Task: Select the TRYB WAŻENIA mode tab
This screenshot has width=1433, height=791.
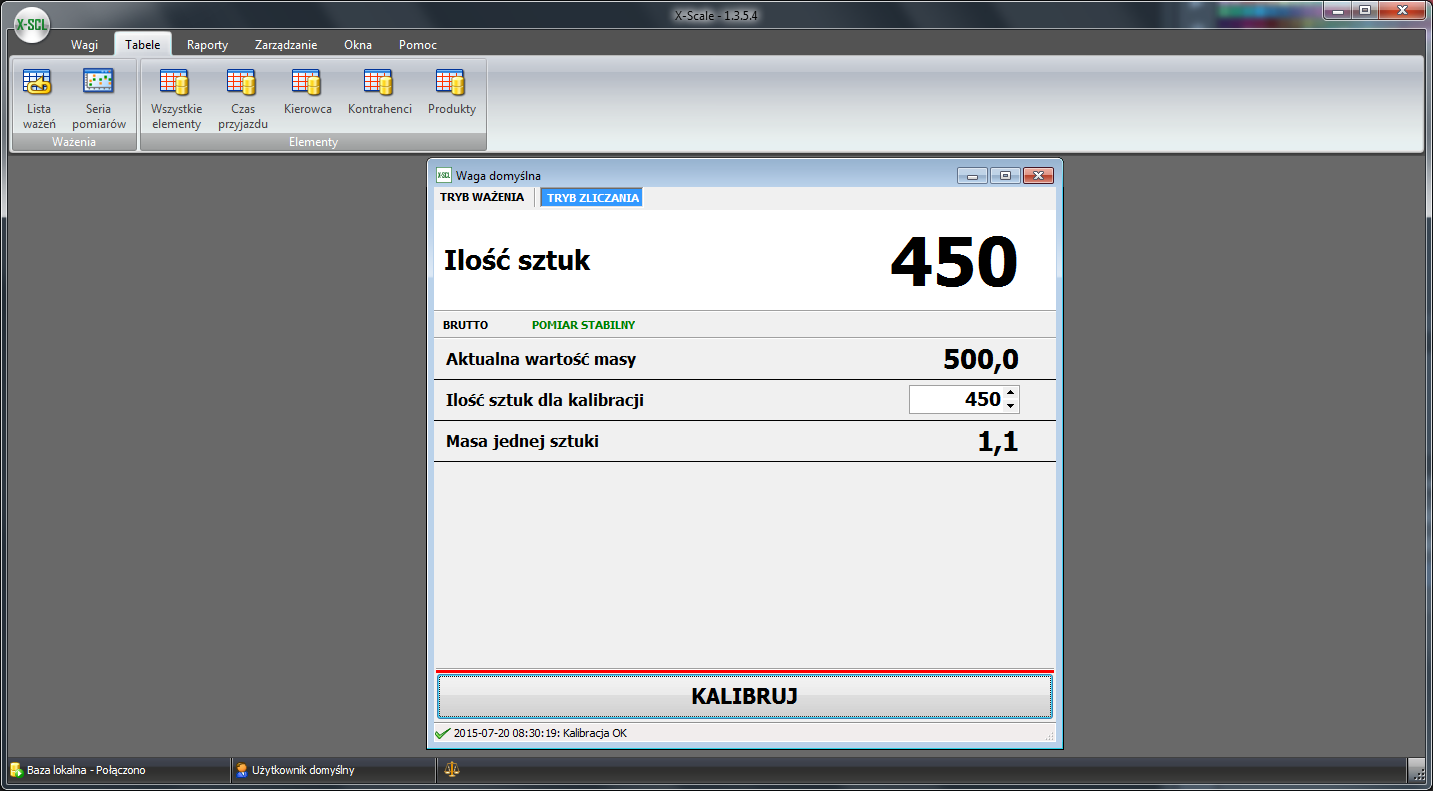Action: (482, 198)
